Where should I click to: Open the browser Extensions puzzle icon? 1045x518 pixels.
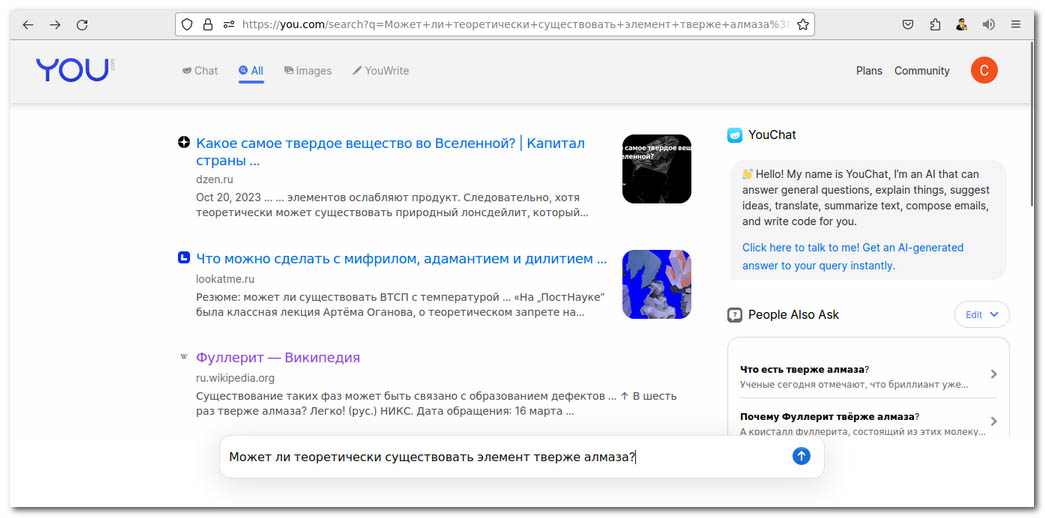[935, 25]
